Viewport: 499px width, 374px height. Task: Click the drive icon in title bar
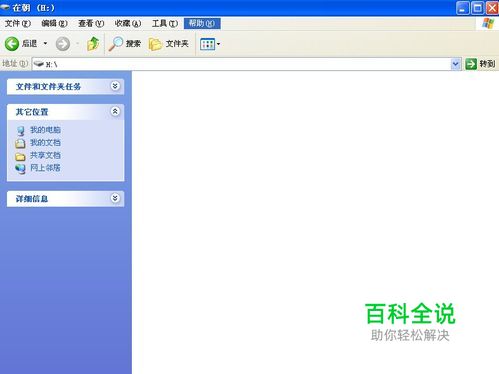pyautogui.click(x=4, y=7)
